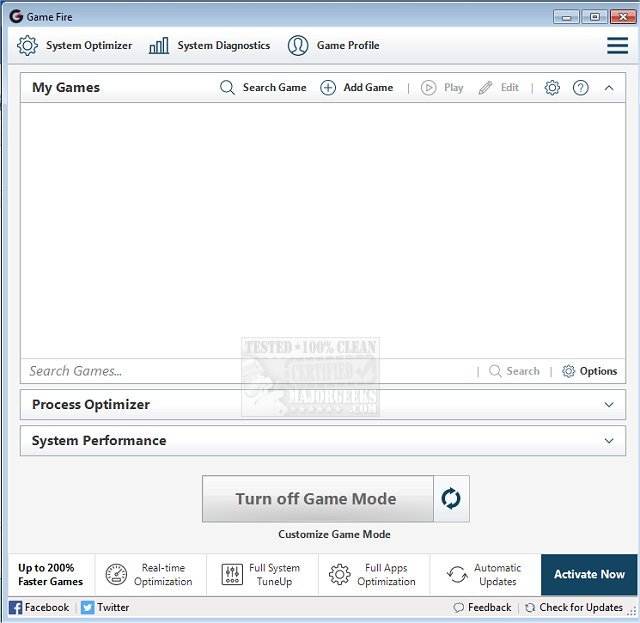Image resolution: width=640 pixels, height=623 pixels.
Task: Click the Add Game plus icon
Action: 328,88
